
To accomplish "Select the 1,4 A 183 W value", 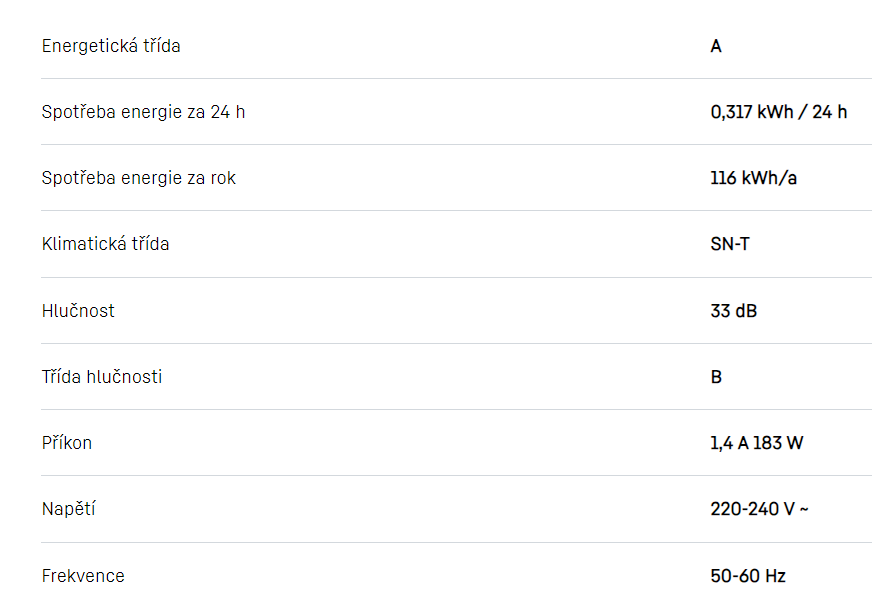I will click(x=757, y=443).
